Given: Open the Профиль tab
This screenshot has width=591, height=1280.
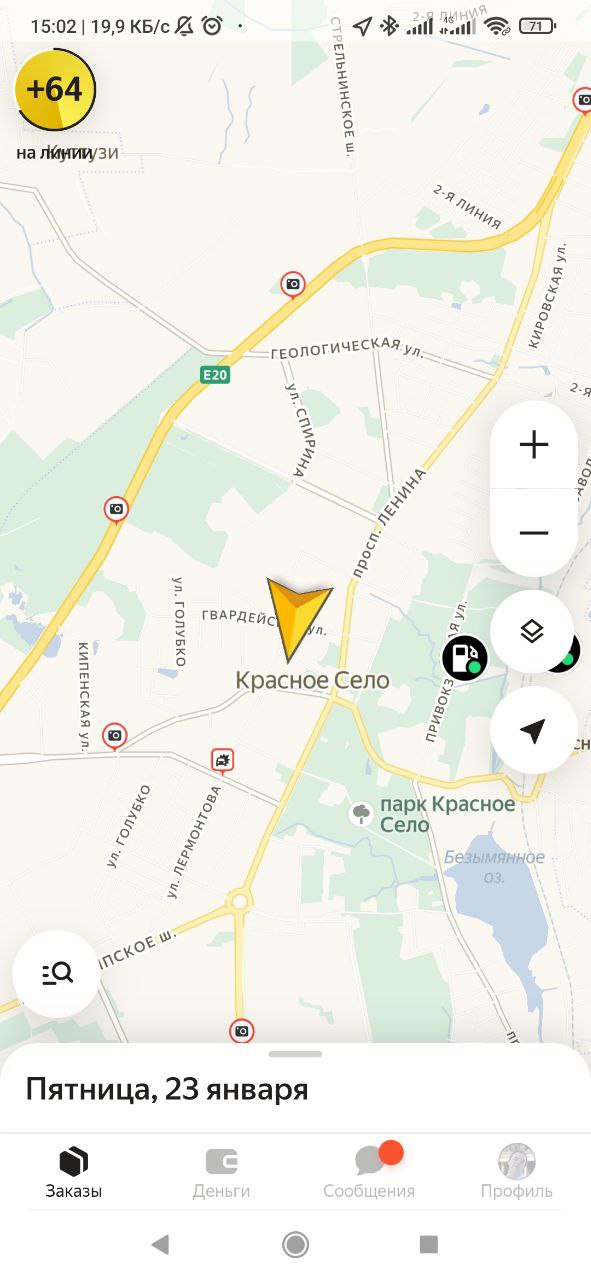Looking at the screenshot, I should pos(517,1173).
